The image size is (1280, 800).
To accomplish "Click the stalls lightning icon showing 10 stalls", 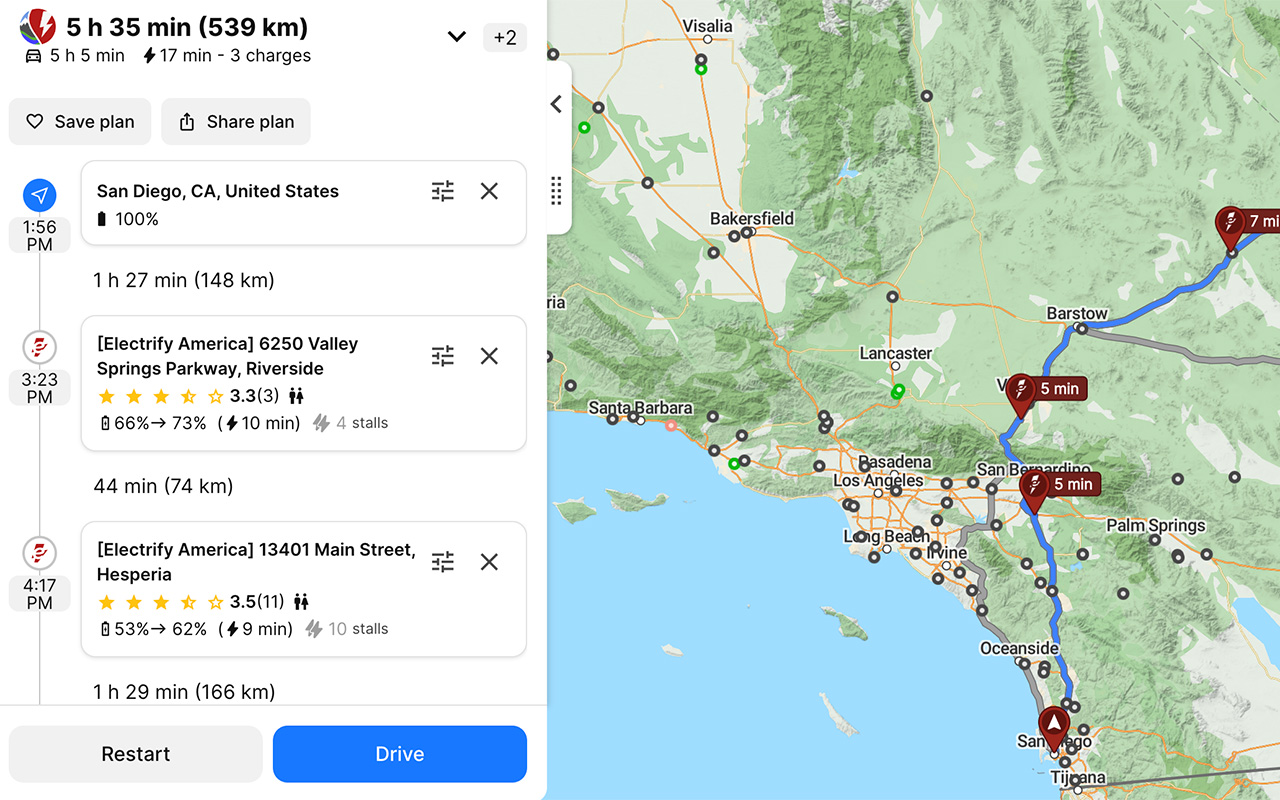I will click(x=312, y=628).
